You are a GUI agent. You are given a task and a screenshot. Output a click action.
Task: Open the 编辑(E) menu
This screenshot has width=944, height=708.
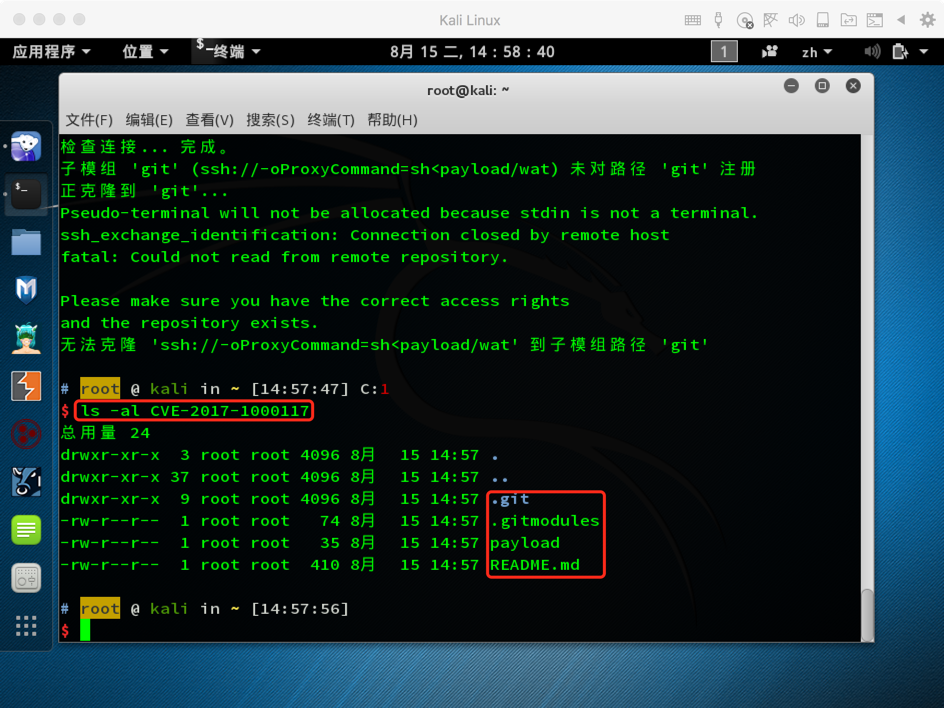tap(149, 120)
